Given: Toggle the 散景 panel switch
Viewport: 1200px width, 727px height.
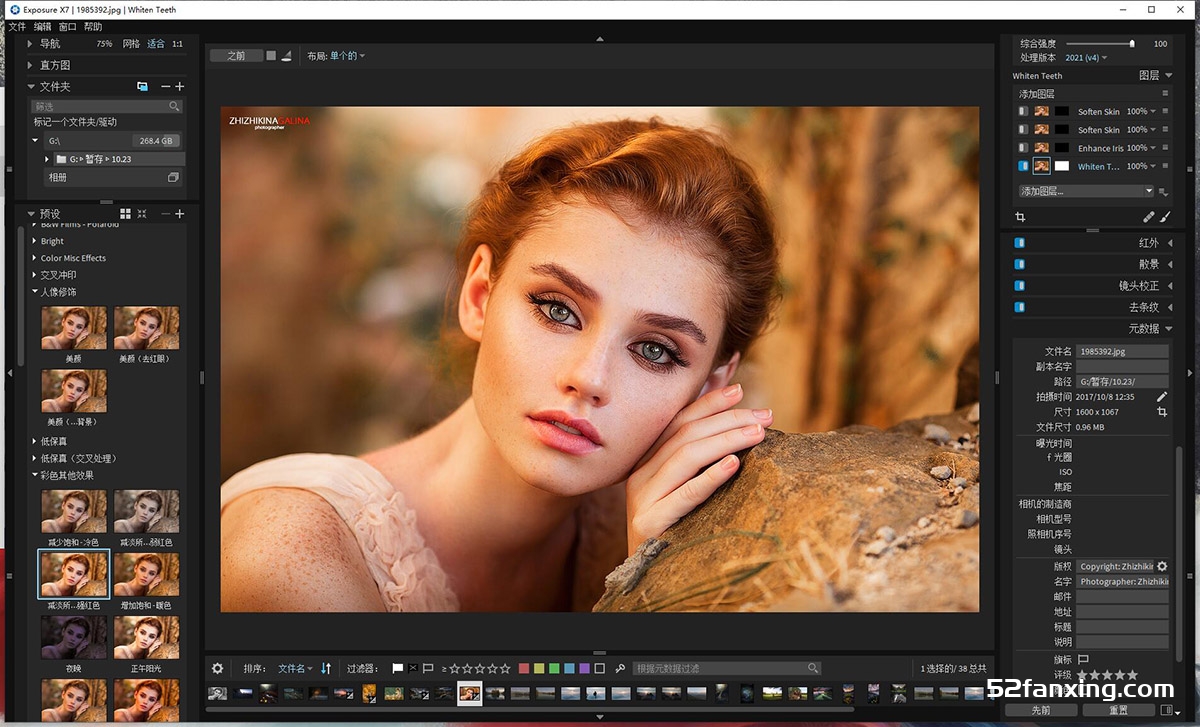Looking at the screenshot, I should (x=1020, y=264).
